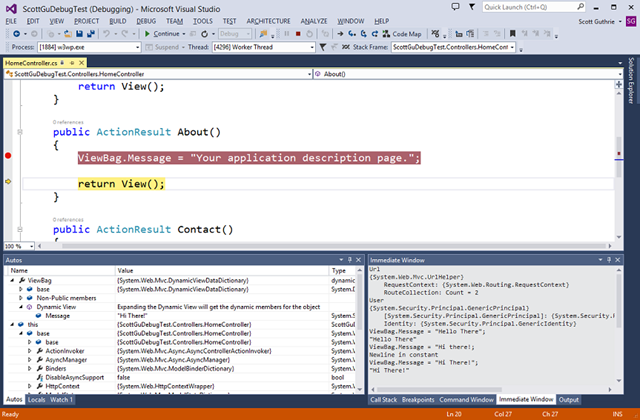Screen dimensions: 640x420
Task: Collapse the ViewBag row in Autos
Action: click(12, 280)
